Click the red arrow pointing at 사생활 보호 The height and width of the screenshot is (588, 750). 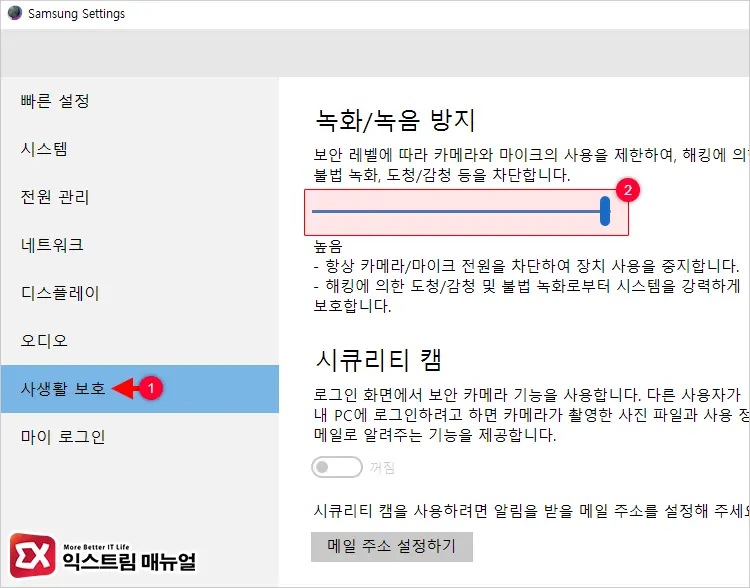tap(123, 389)
